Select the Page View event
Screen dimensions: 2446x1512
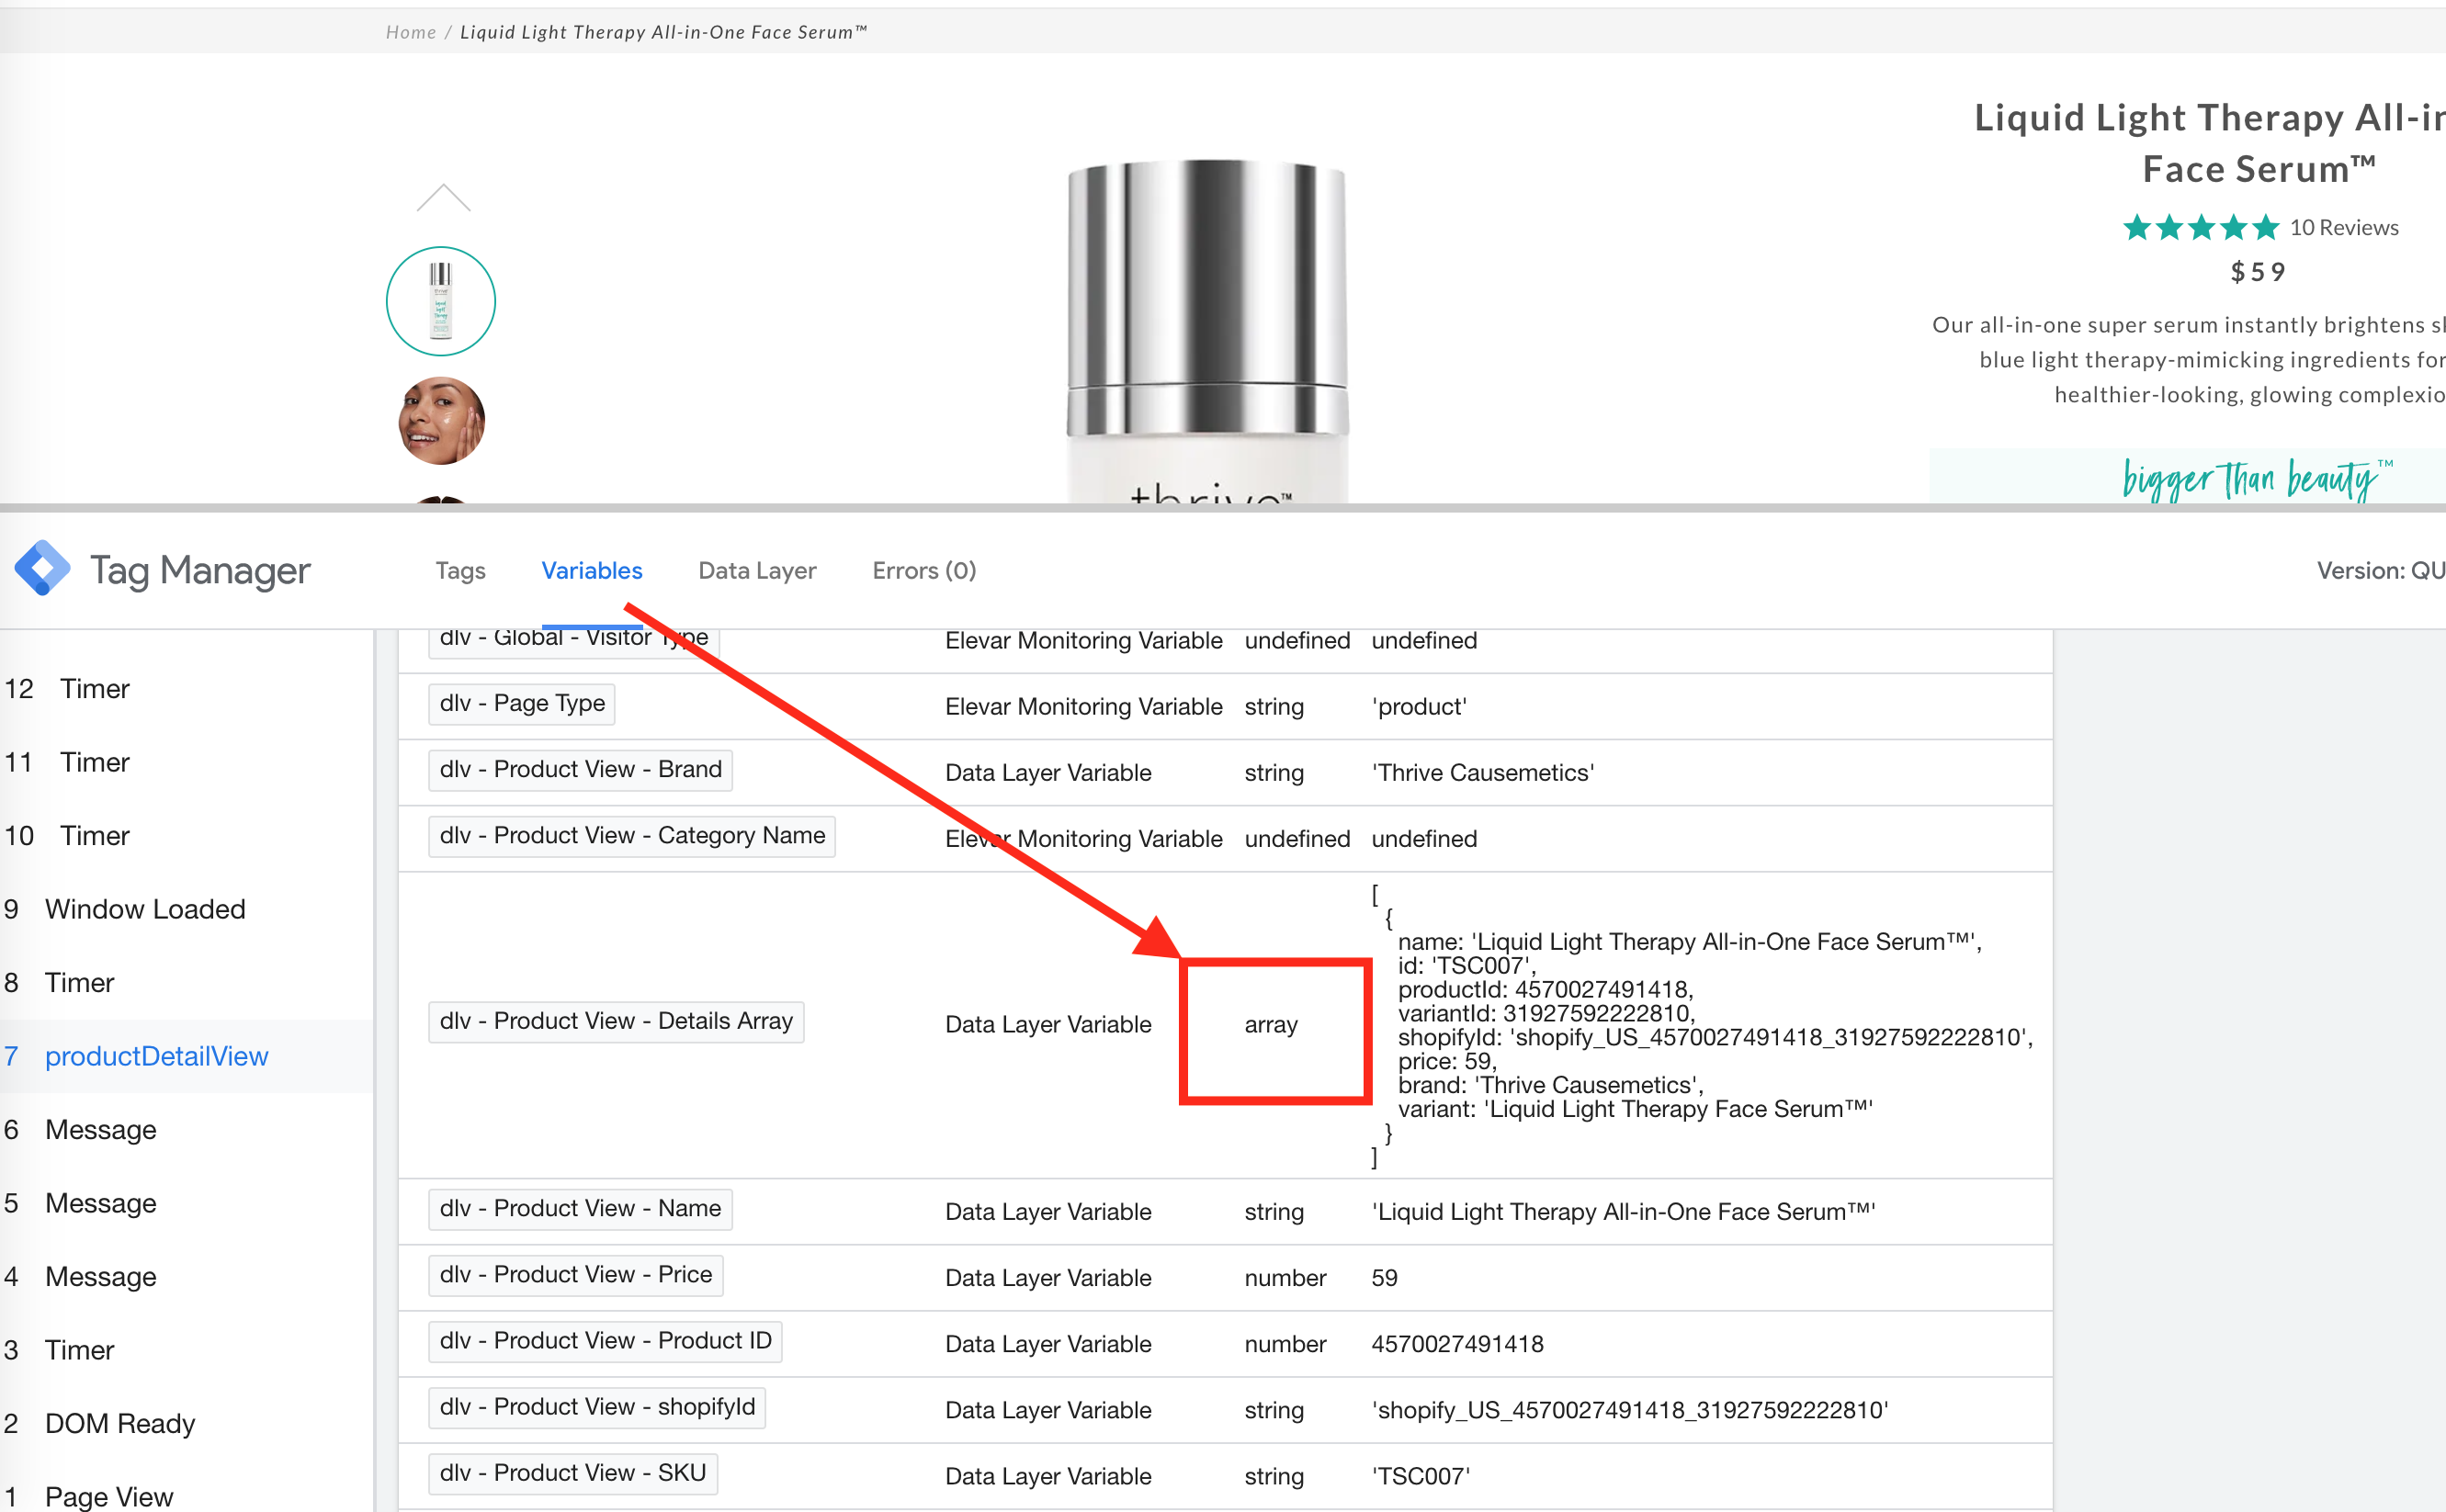click(x=108, y=1496)
